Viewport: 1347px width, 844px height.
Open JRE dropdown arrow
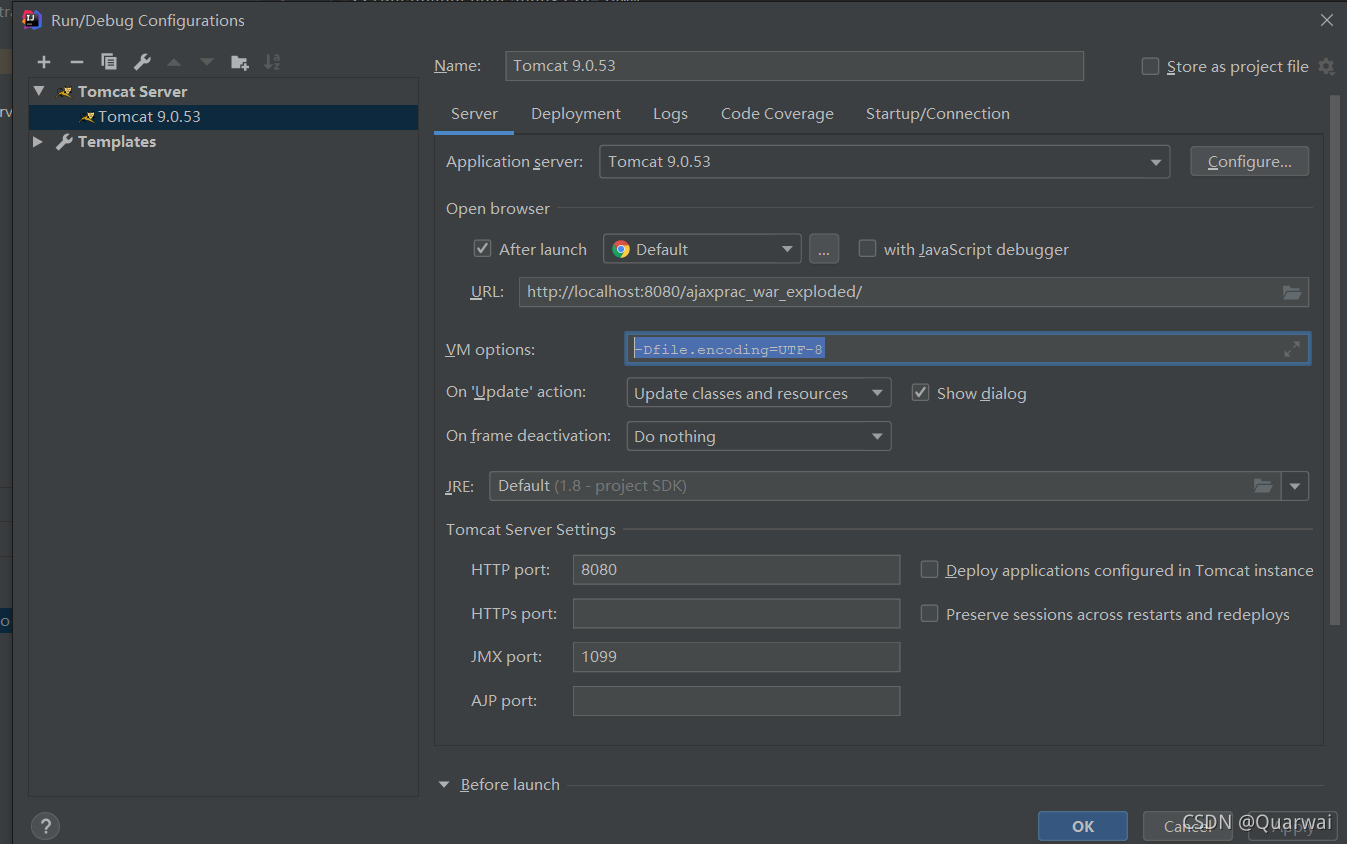(1296, 486)
